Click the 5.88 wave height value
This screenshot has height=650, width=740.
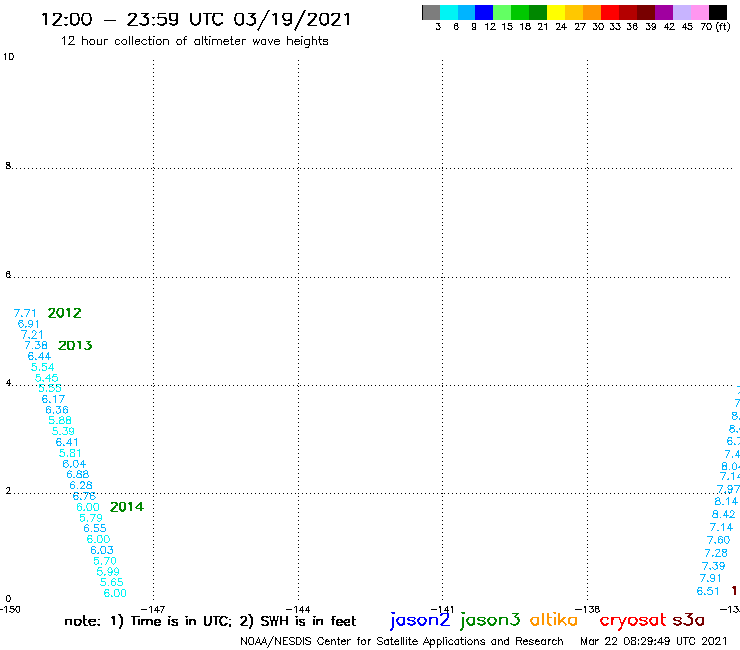[60, 421]
